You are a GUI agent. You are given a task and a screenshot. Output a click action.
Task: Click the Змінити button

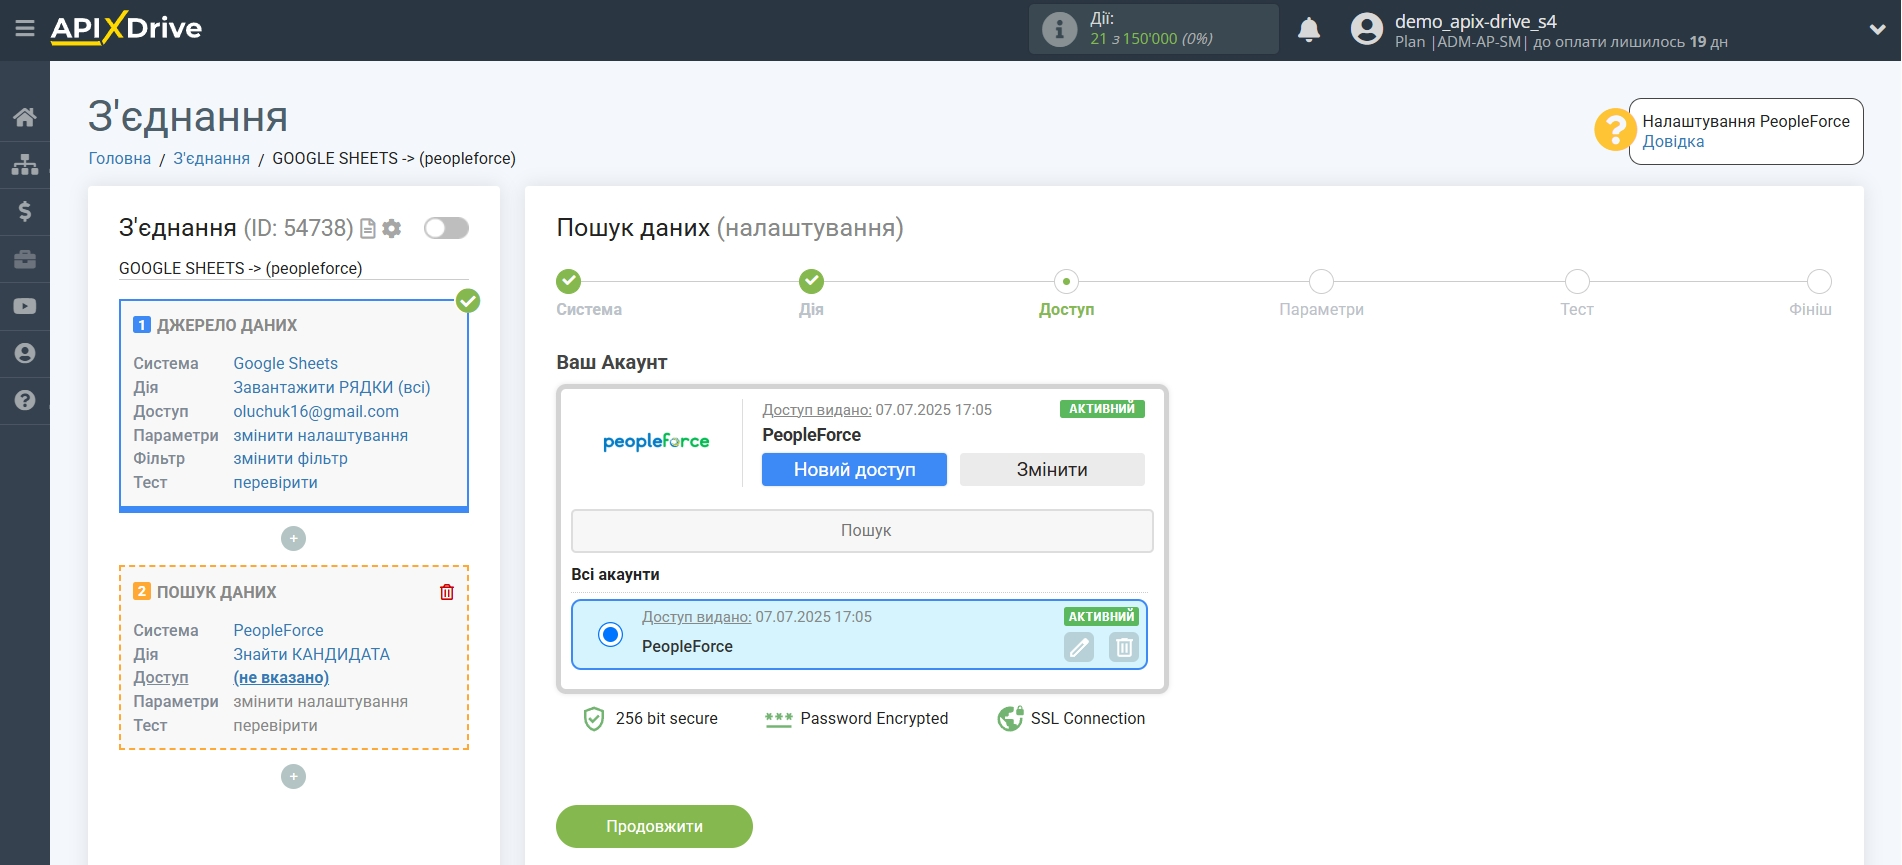(x=1052, y=470)
